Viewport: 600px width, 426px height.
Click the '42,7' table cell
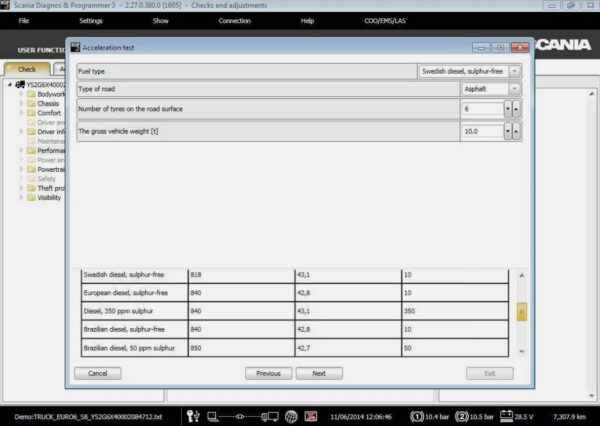pos(348,348)
